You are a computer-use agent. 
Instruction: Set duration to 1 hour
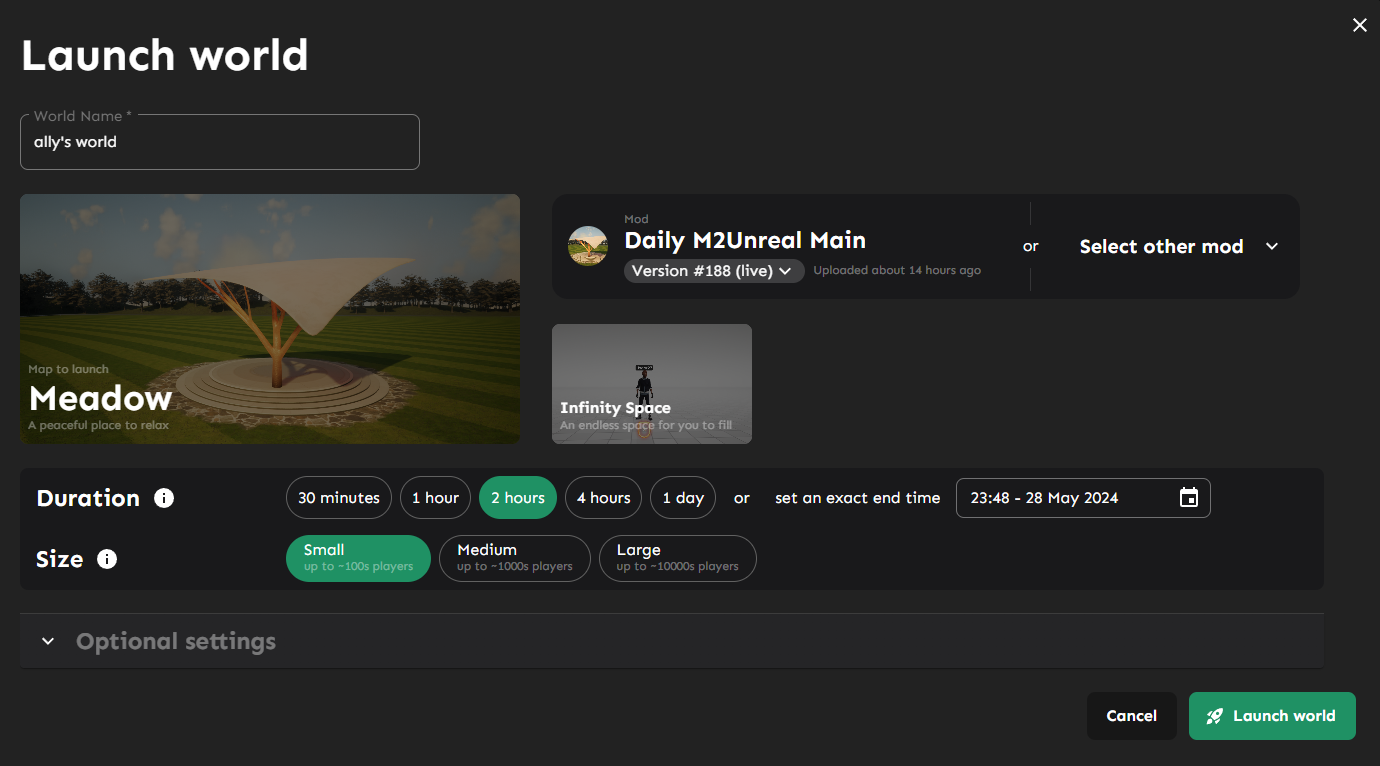435,498
